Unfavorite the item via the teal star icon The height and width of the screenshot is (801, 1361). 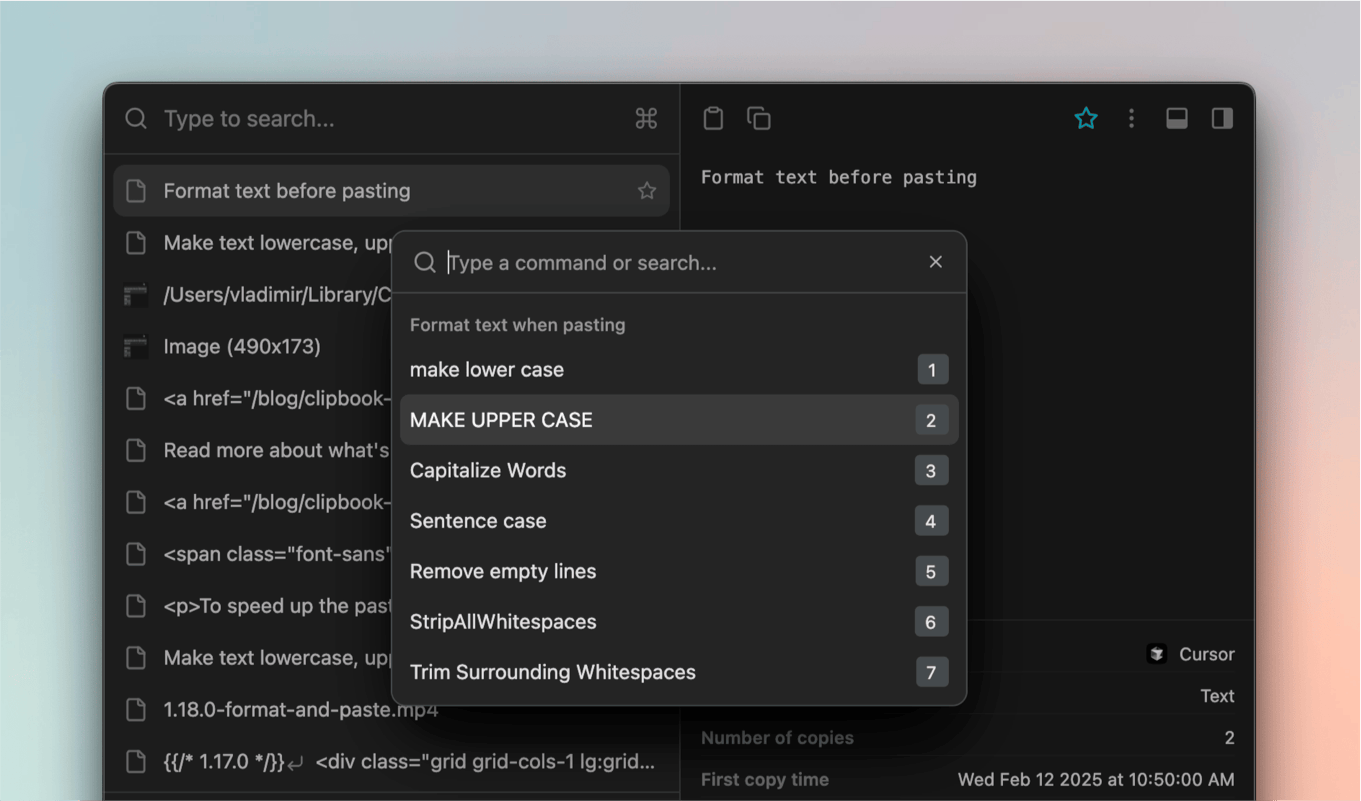pyautogui.click(x=1086, y=118)
